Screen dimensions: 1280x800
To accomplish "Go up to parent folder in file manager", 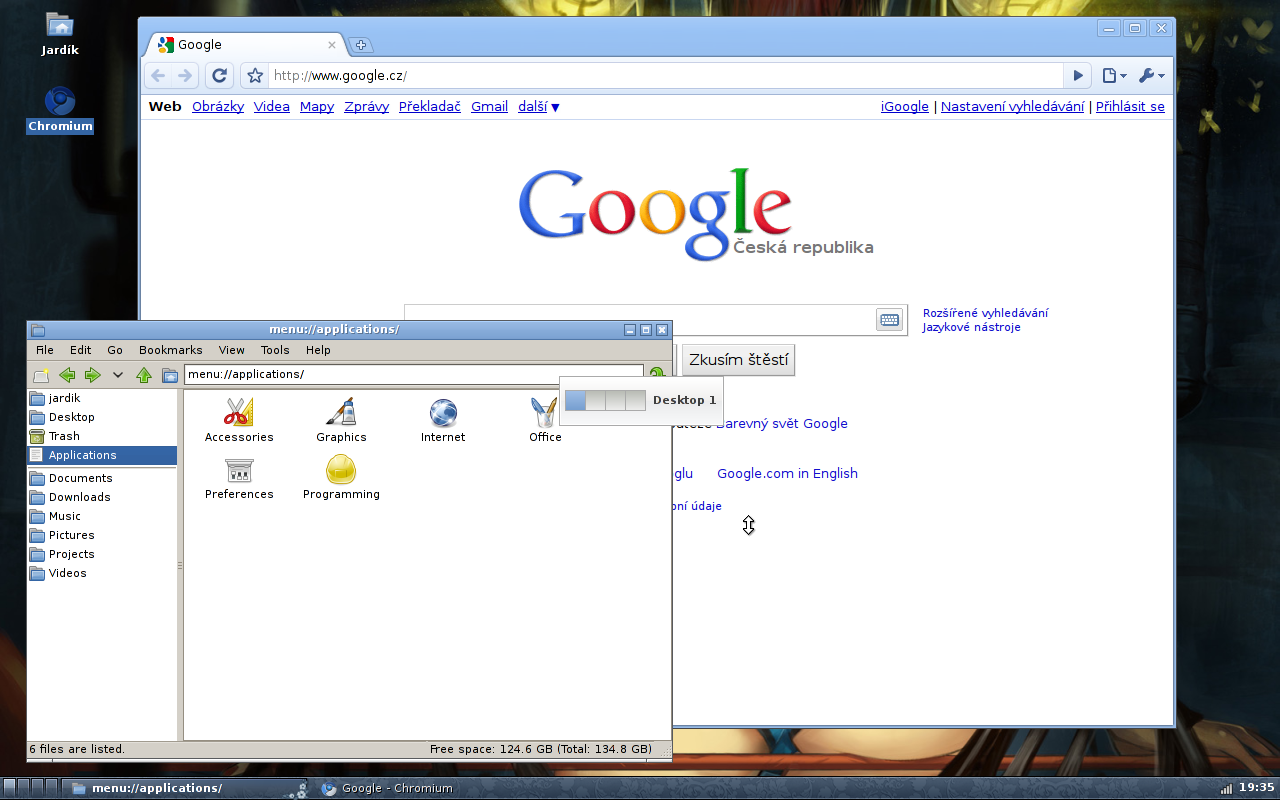I will 144,375.
